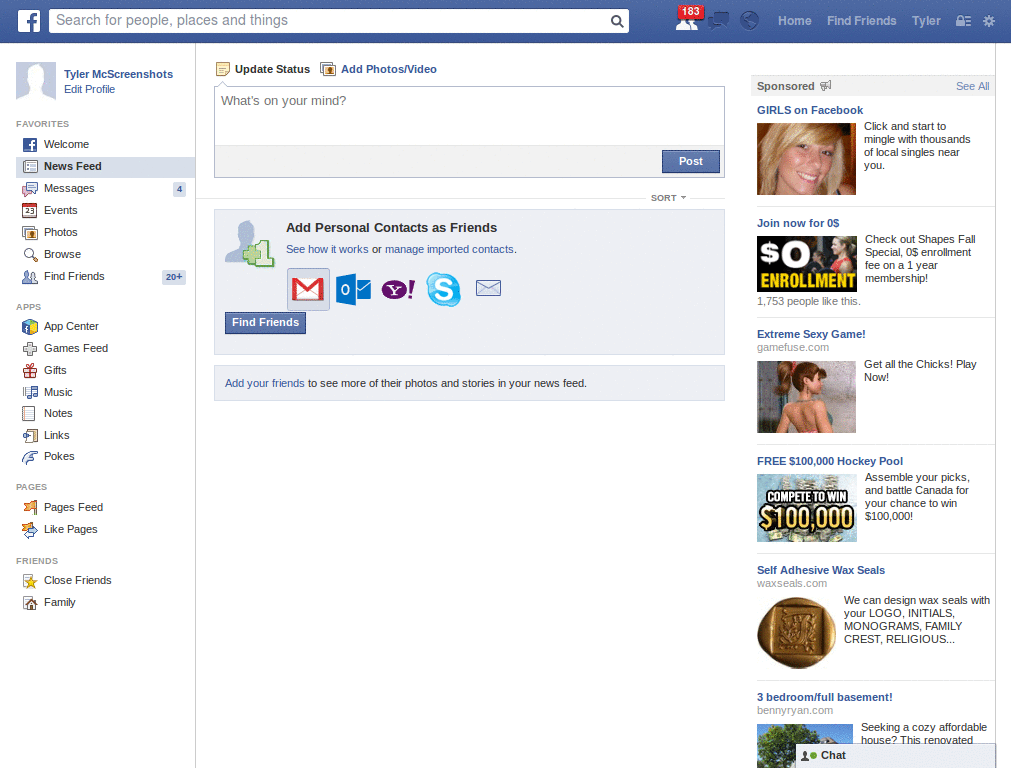Click the $100,000 Hockey Pool ad image

tap(807, 508)
